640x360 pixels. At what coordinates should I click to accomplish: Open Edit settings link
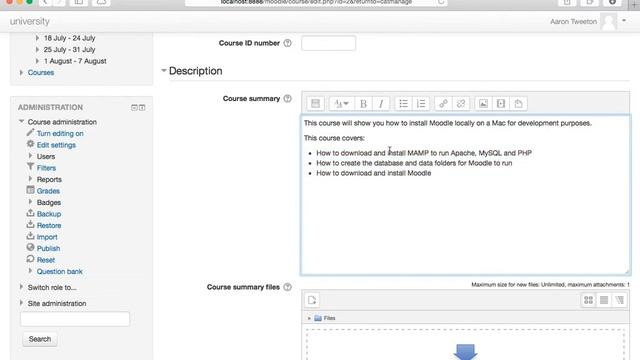56,145
